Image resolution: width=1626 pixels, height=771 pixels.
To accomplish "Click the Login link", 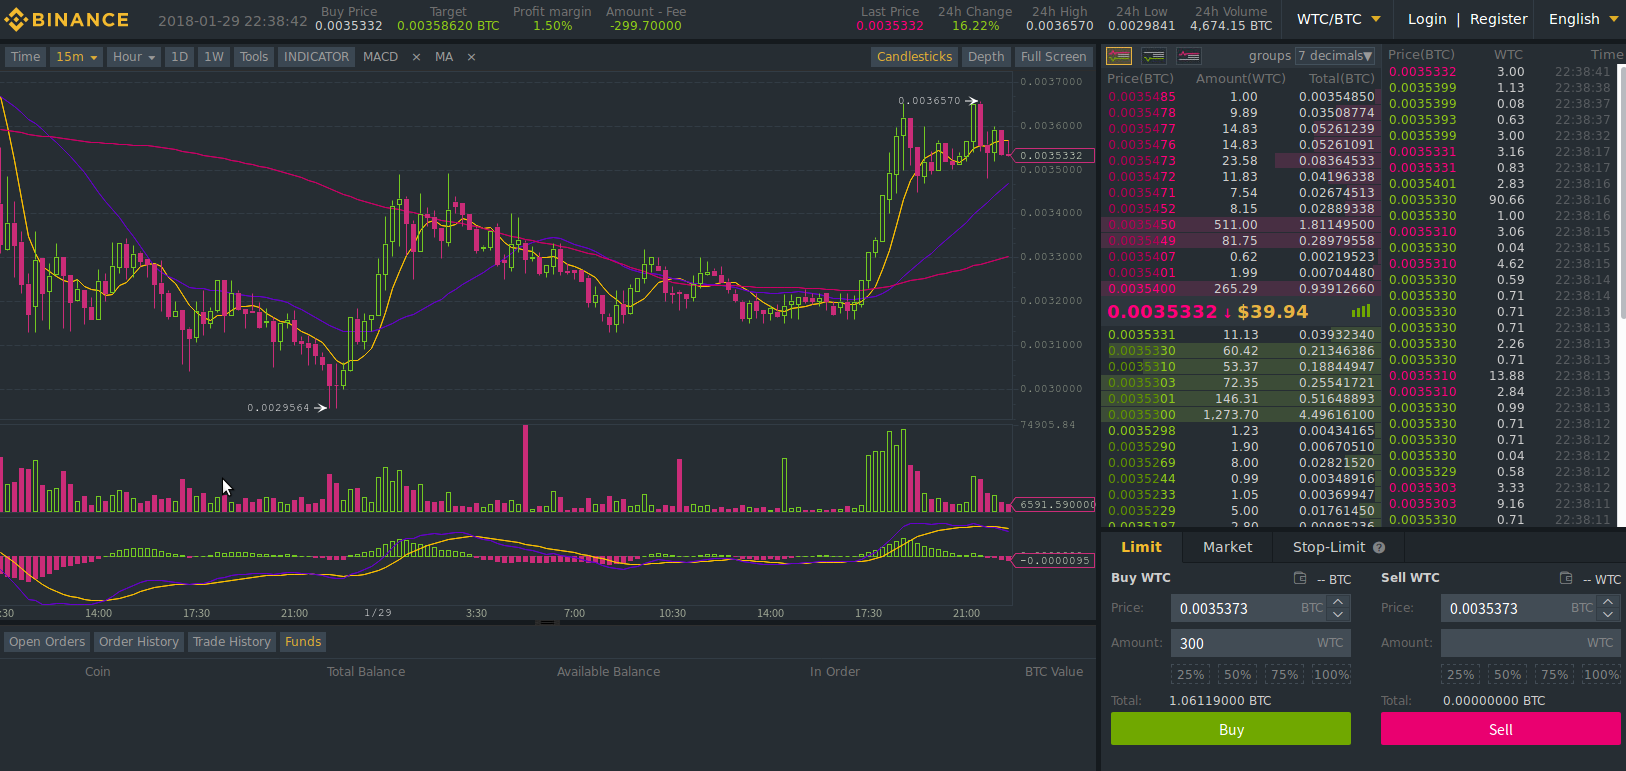I will coord(1427,19).
